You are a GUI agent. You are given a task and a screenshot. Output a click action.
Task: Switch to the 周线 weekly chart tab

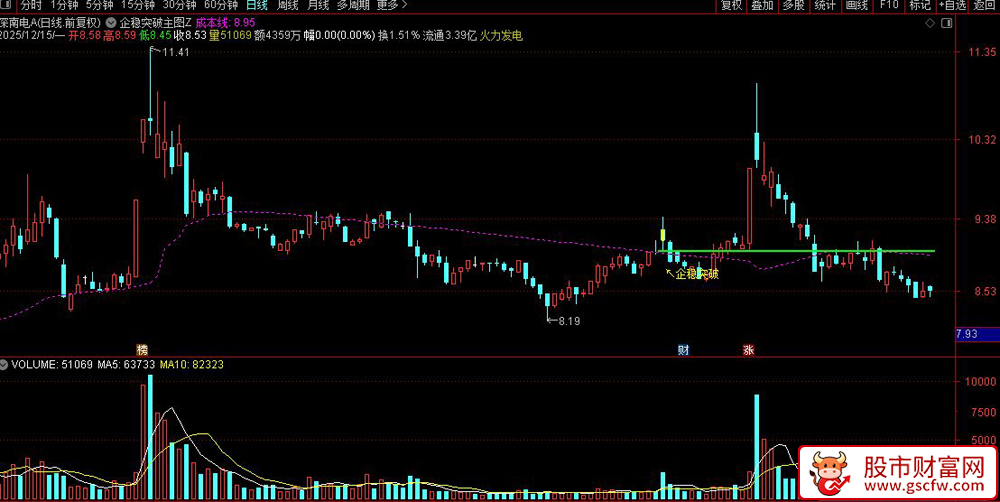coord(288,5)
